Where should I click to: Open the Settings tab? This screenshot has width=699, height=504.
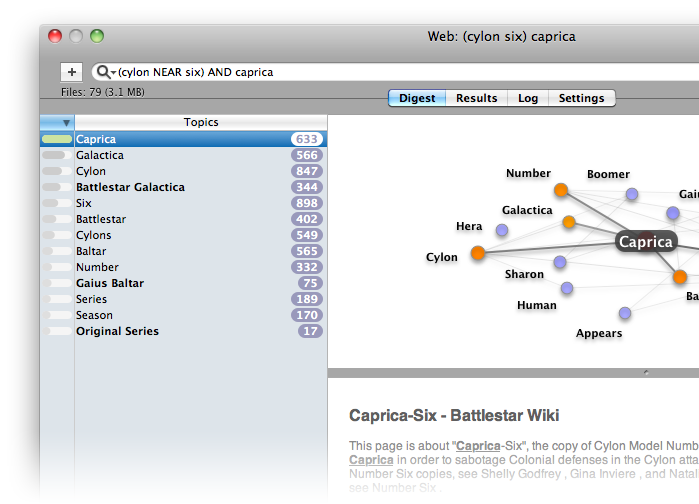click(581, 98)
